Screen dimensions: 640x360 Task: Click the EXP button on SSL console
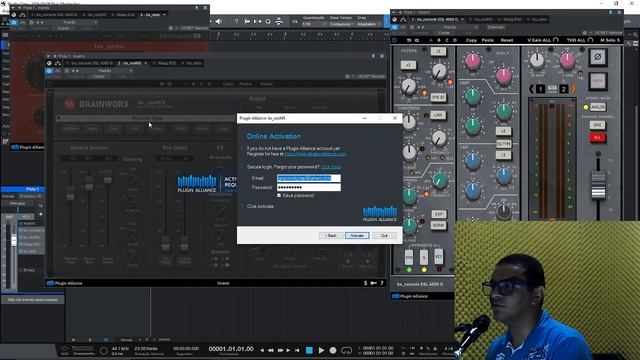tap(438, 214)
